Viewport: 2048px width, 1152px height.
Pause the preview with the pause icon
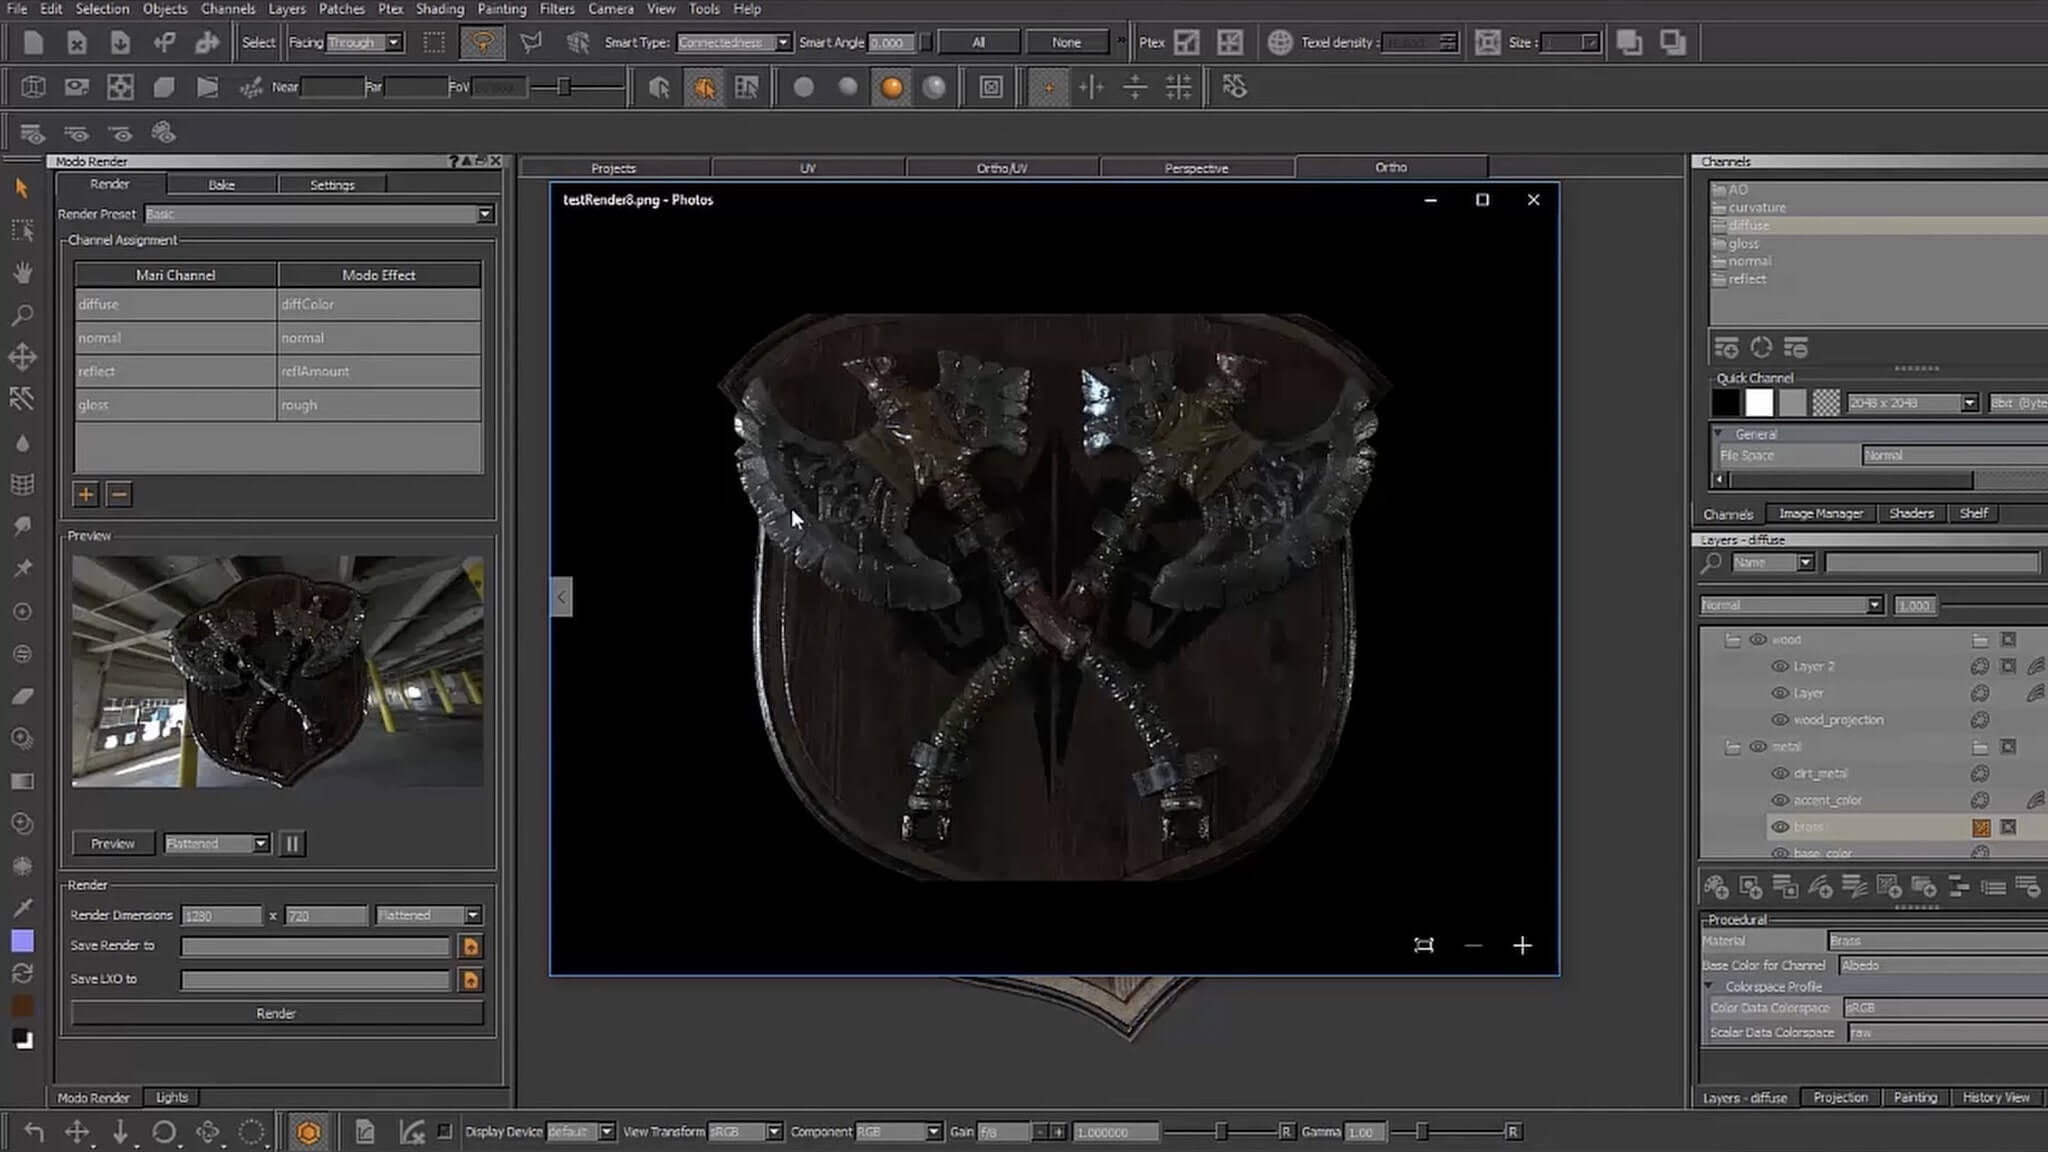point(292,844)
